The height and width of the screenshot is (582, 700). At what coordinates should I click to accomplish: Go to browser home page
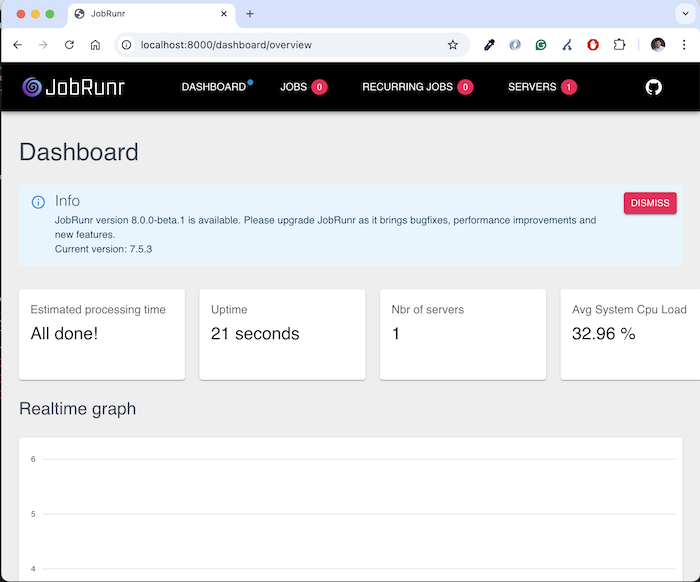pyautogui.click(x=95, y=45)
